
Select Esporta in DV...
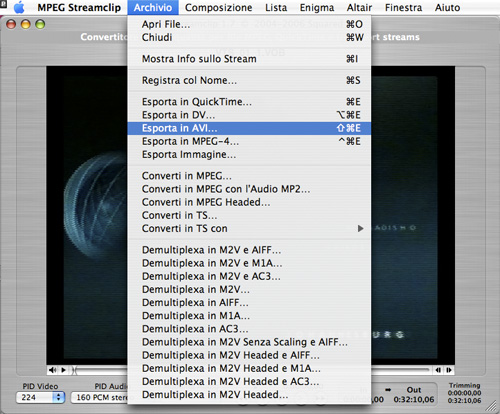coord(249,115)
